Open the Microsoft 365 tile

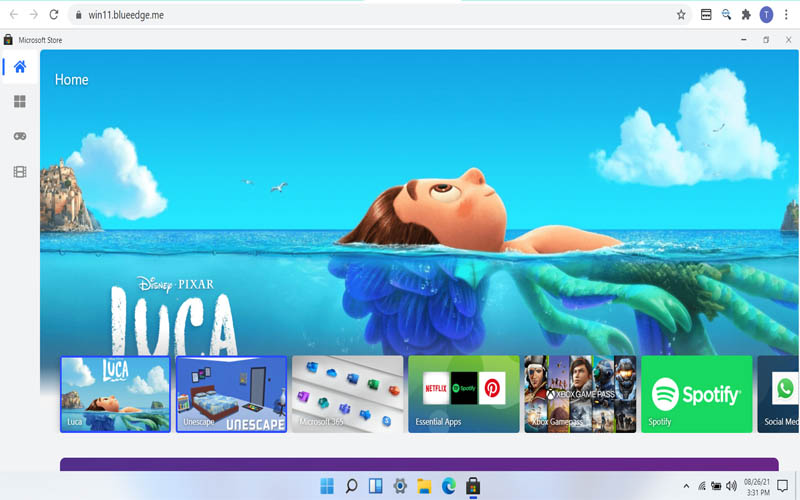pyautogui.click(x=347, y=394)
